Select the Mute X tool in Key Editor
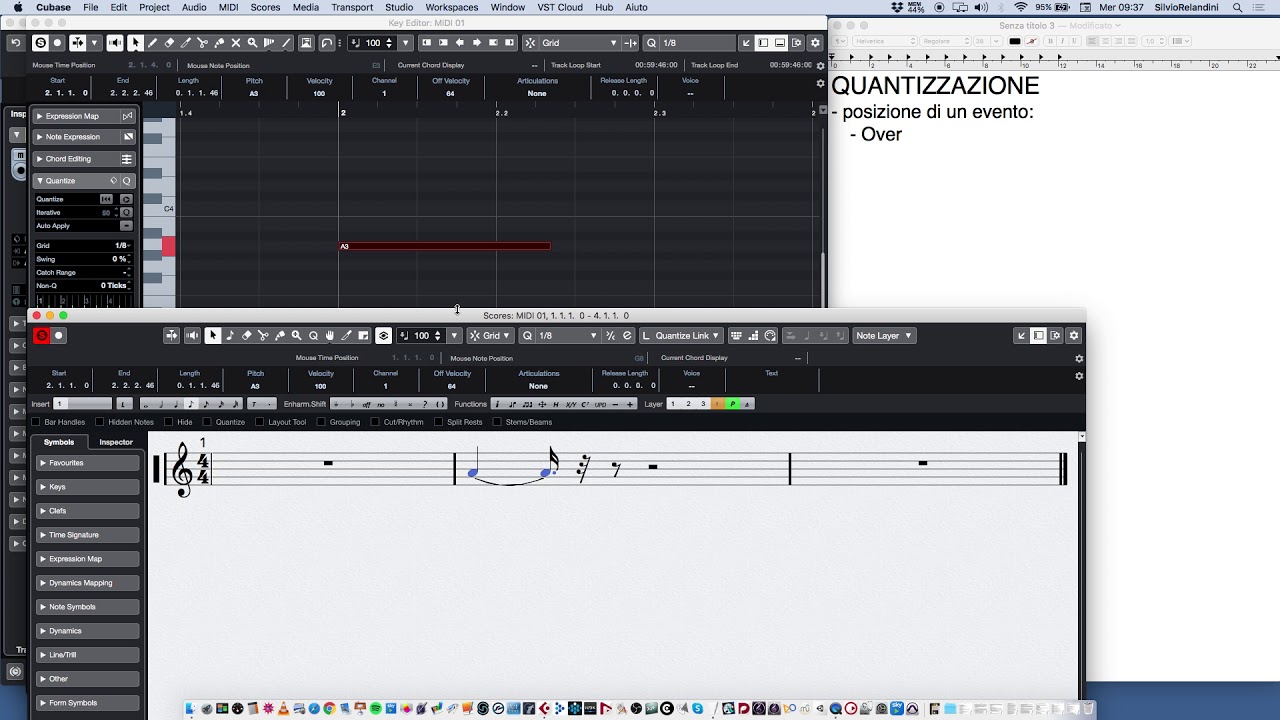 point(235,43)
